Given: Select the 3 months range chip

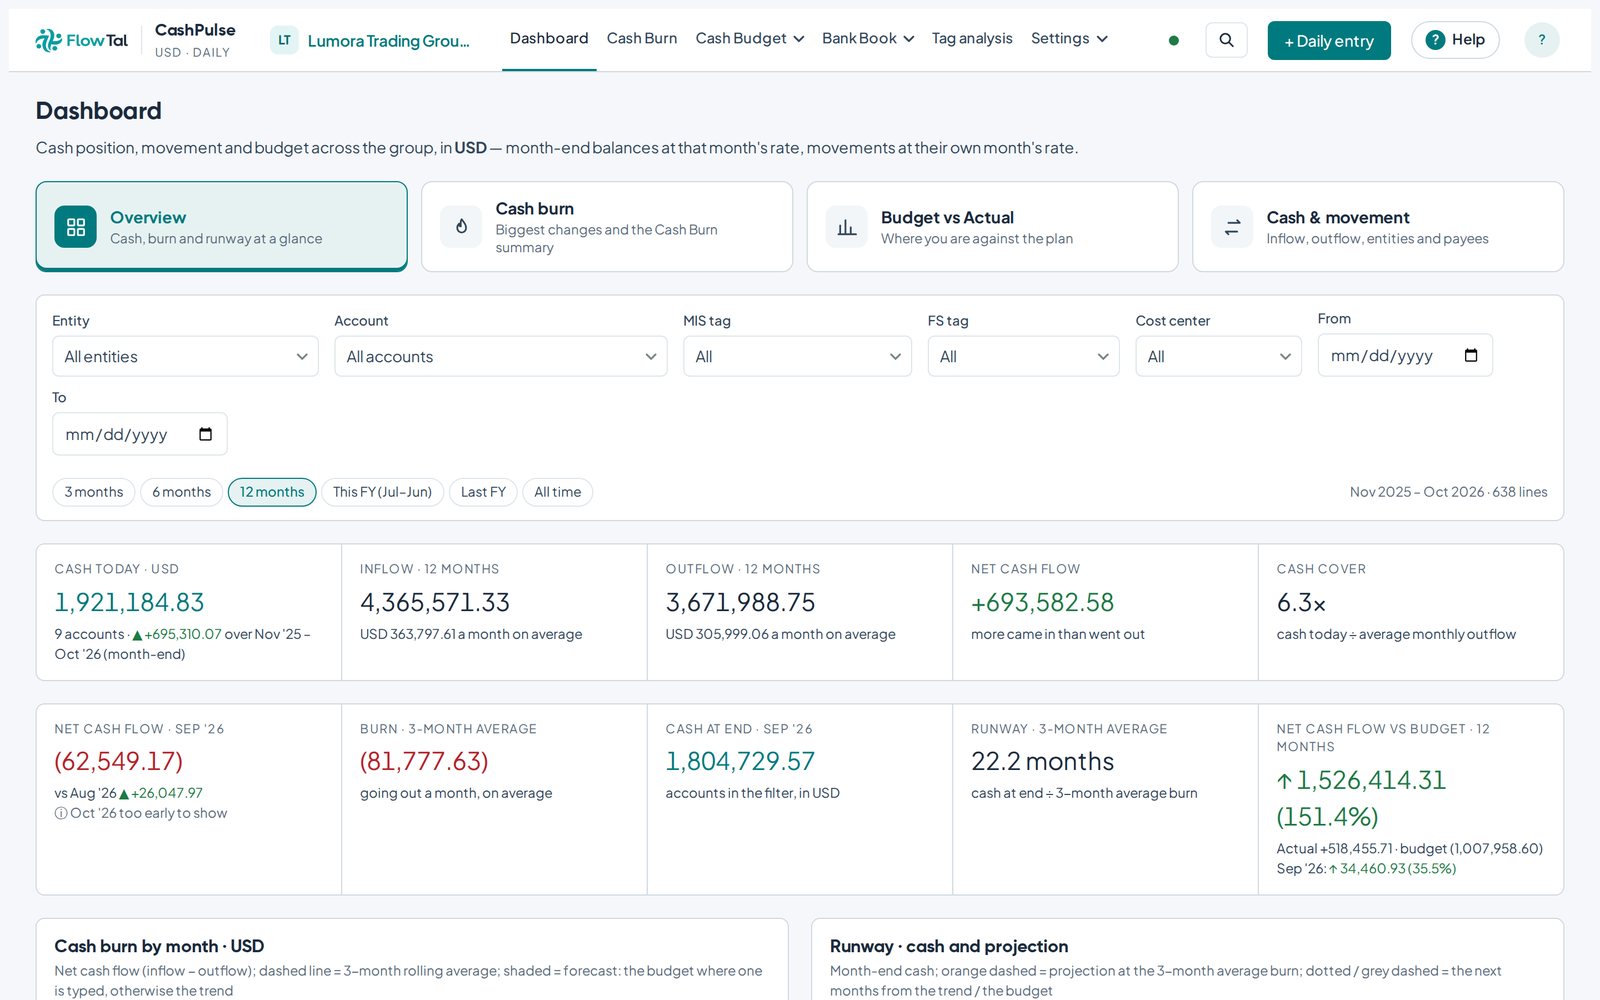Looking at the screenshot, I should click(x=94, y=492).
